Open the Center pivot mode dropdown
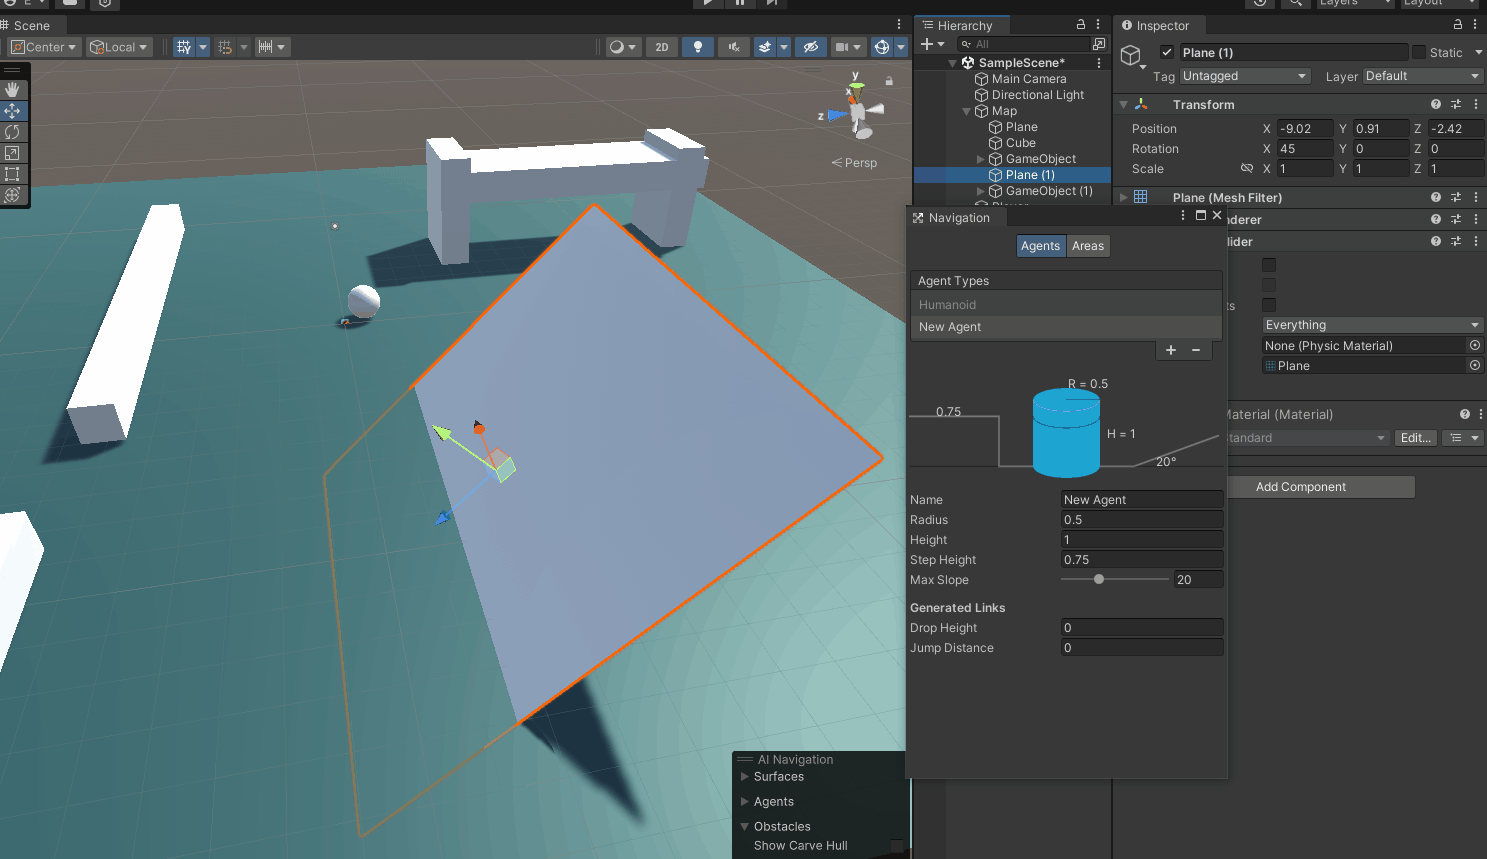 coord(44,47)
